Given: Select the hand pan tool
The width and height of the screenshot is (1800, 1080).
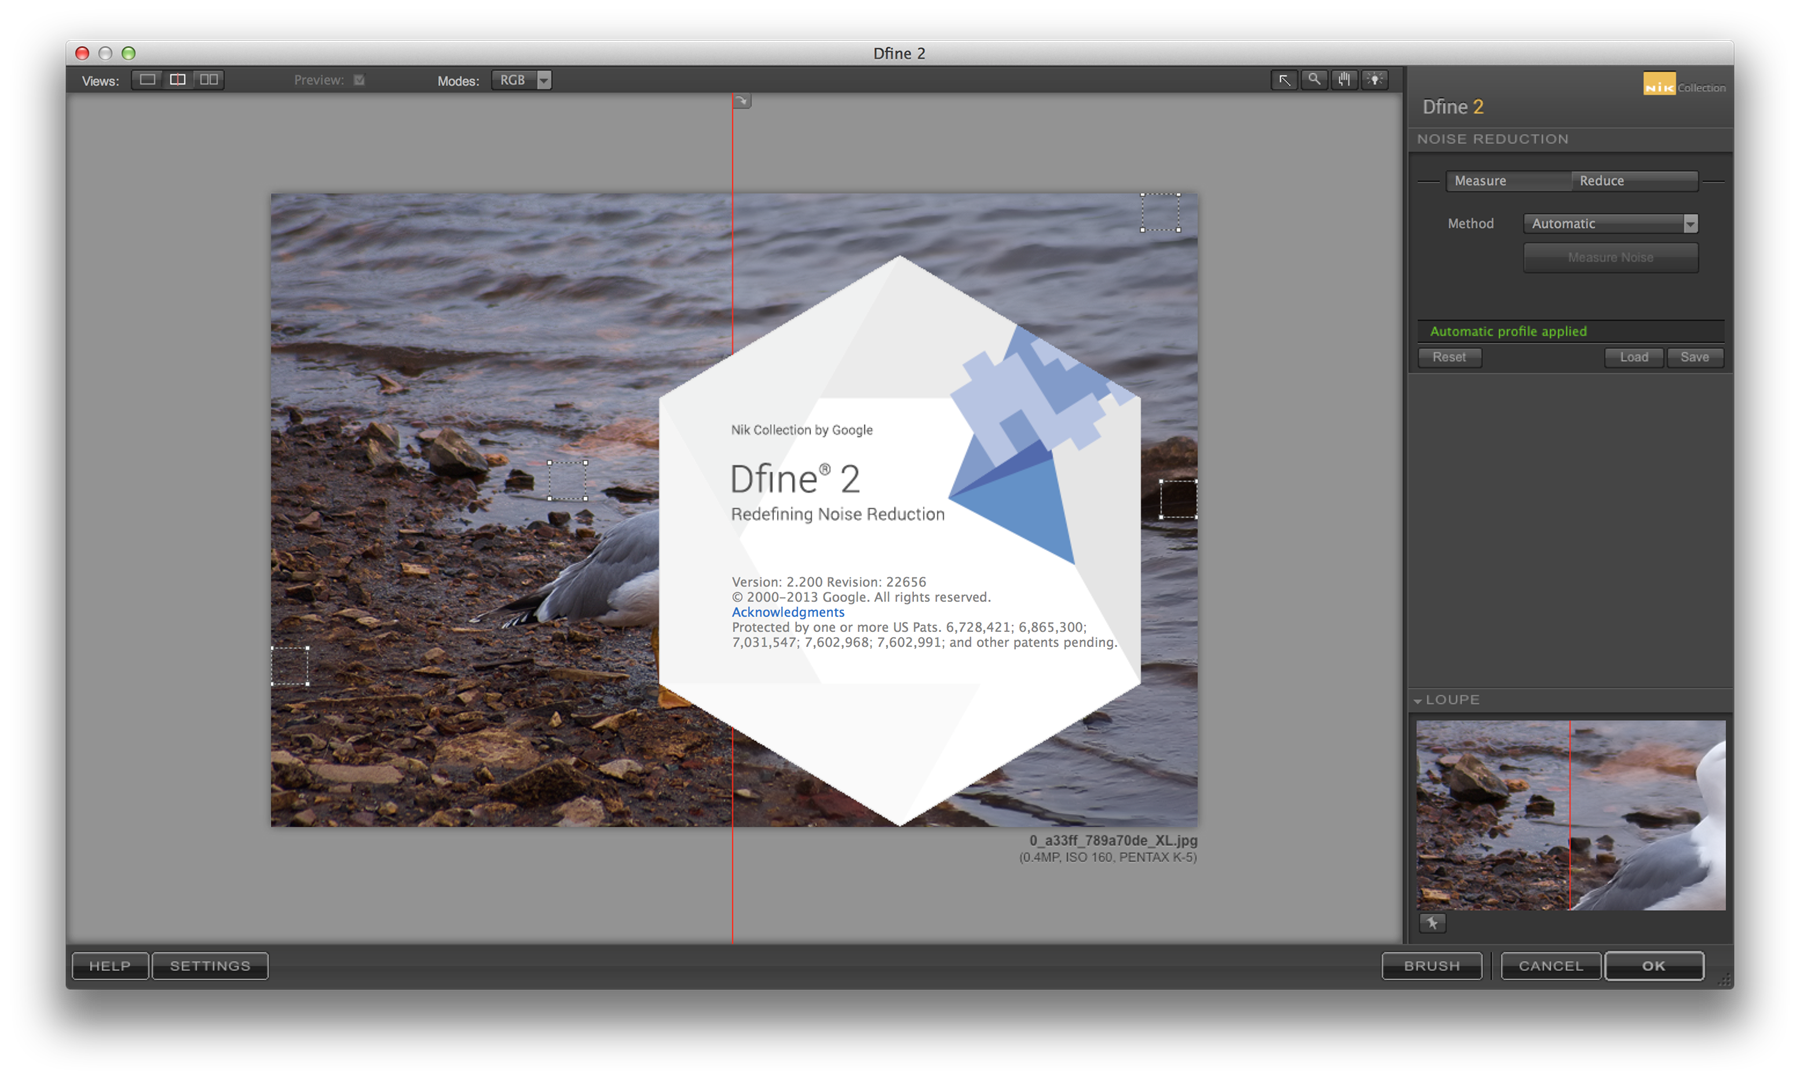Looking at the screenshot, I should tap(1345, 80).
